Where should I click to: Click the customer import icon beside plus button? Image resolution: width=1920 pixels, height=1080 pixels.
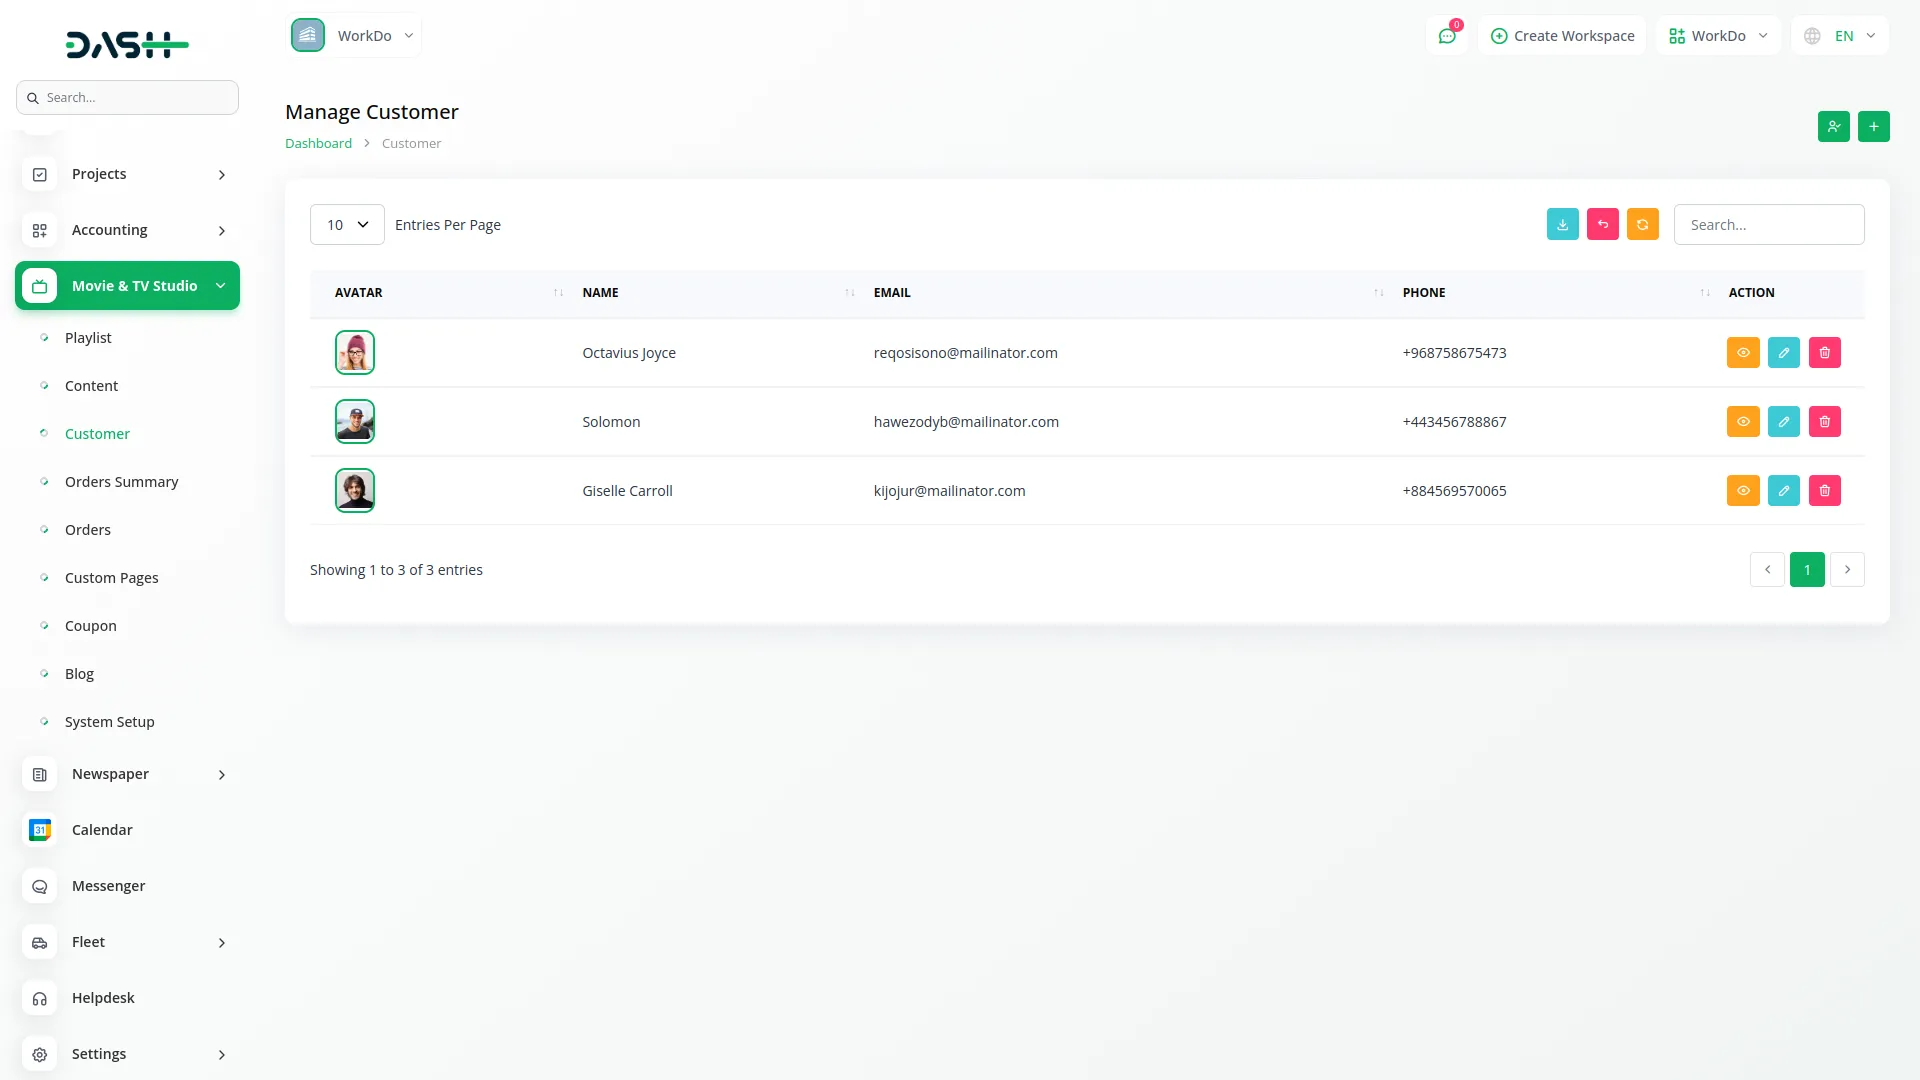(x=1833, y=126)
